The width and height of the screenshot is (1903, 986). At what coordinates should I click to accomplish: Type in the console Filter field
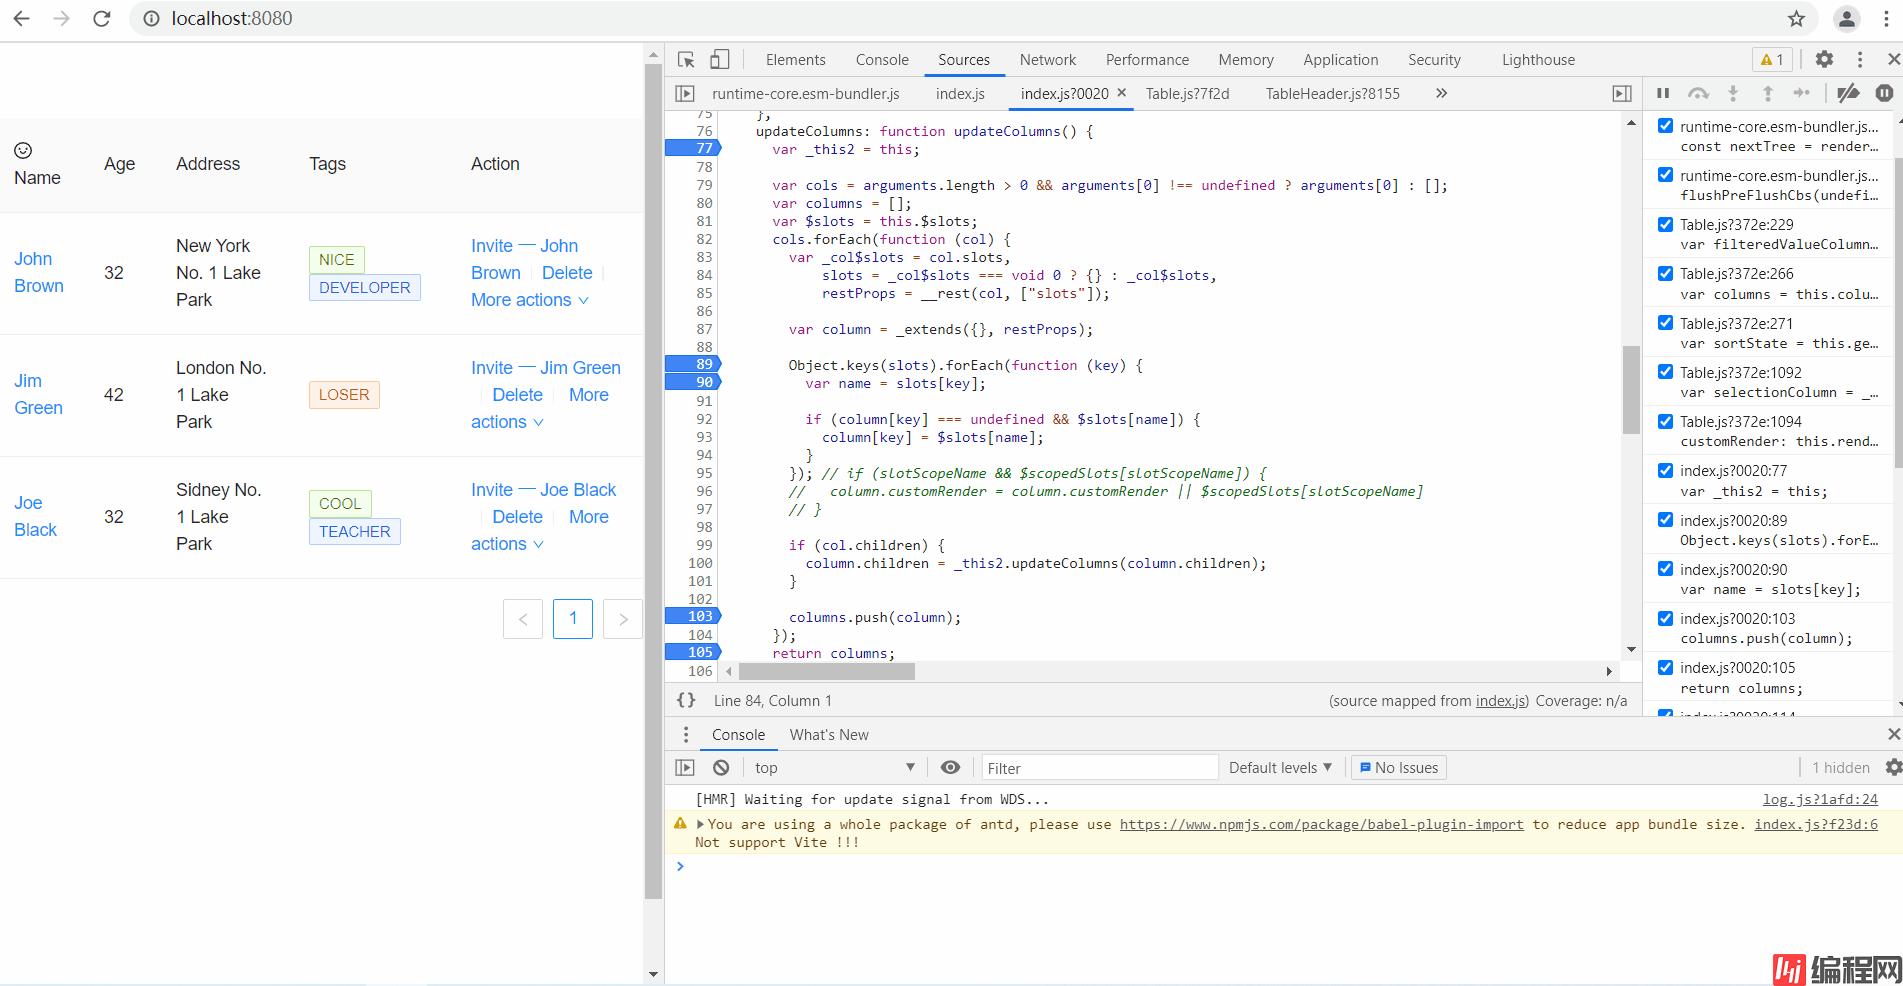pos(1098,768)
